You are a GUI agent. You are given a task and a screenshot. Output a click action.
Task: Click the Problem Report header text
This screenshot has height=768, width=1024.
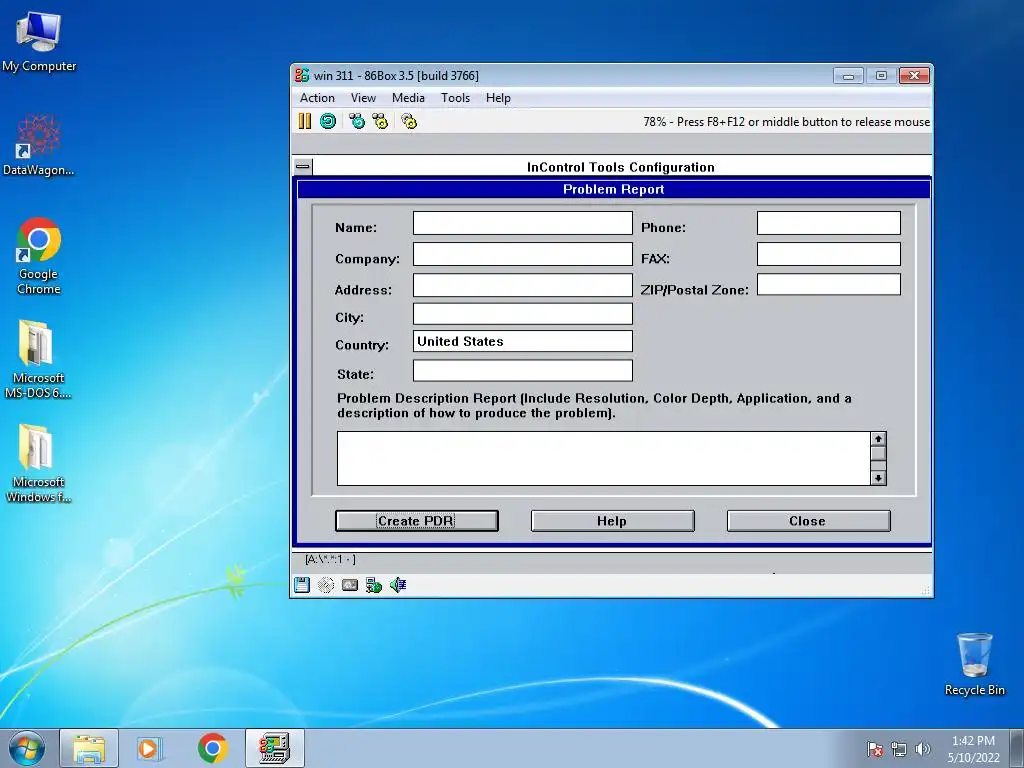point(614,189)
